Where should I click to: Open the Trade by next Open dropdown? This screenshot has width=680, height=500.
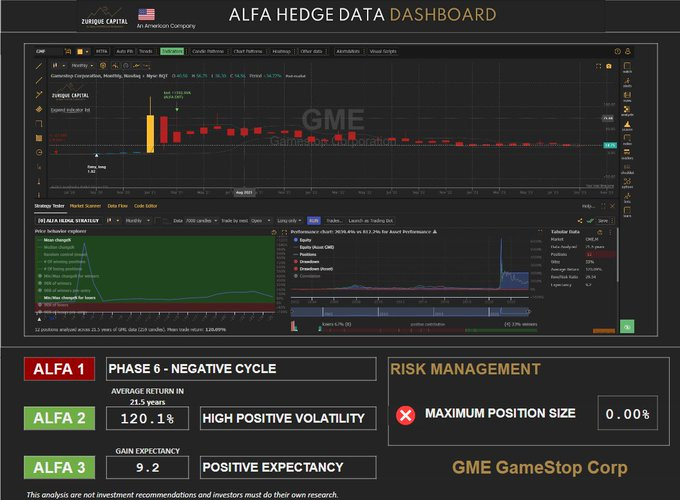coord(260,221)
